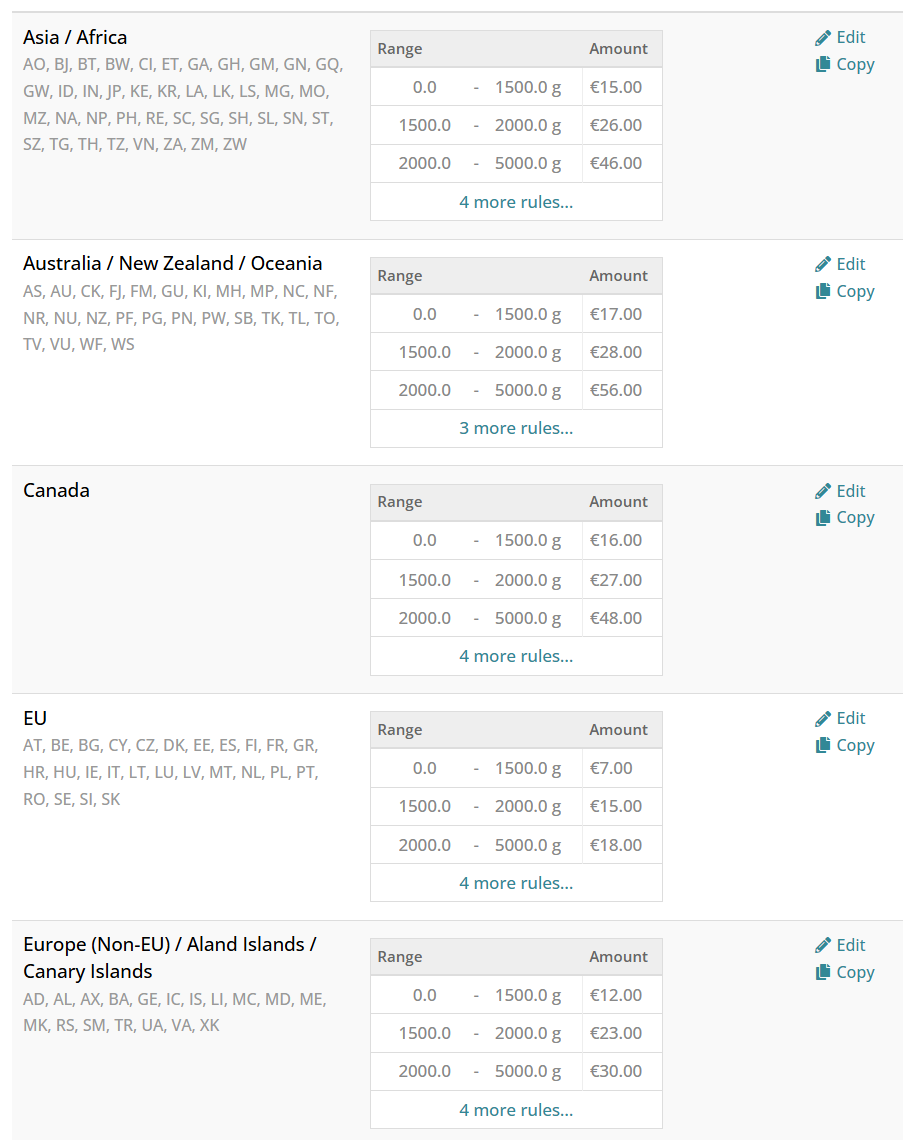Click the copy icon for Europe (Non-EU) zone
Screen dimensions: 912x1140
tap(823, 973)
